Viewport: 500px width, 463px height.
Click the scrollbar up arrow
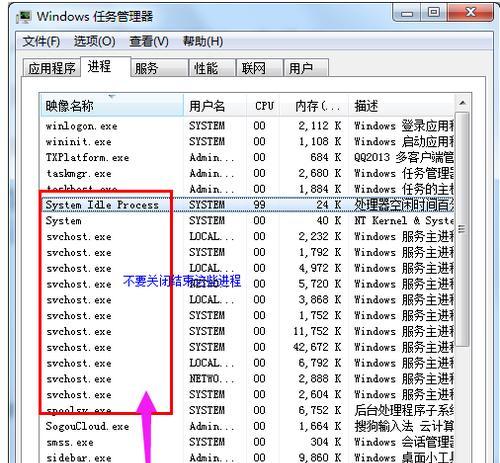pos(462,103)
